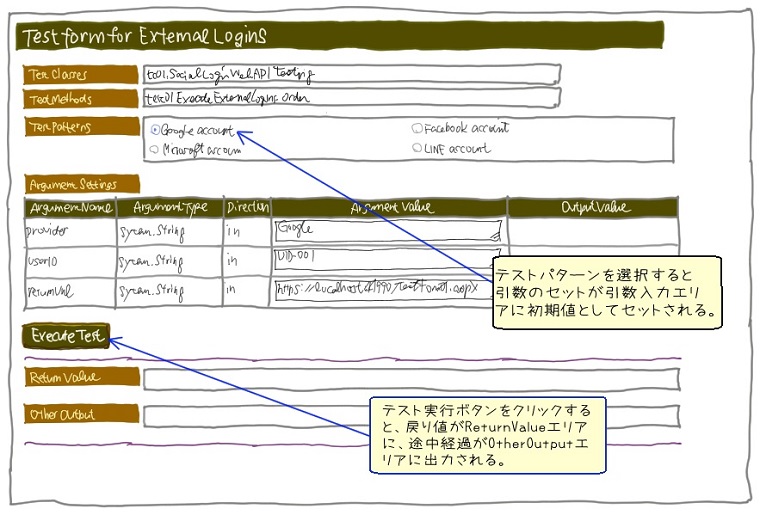Select the Facebook account radio button
This screenshot has height=515, width=760.
click(417, 128)
